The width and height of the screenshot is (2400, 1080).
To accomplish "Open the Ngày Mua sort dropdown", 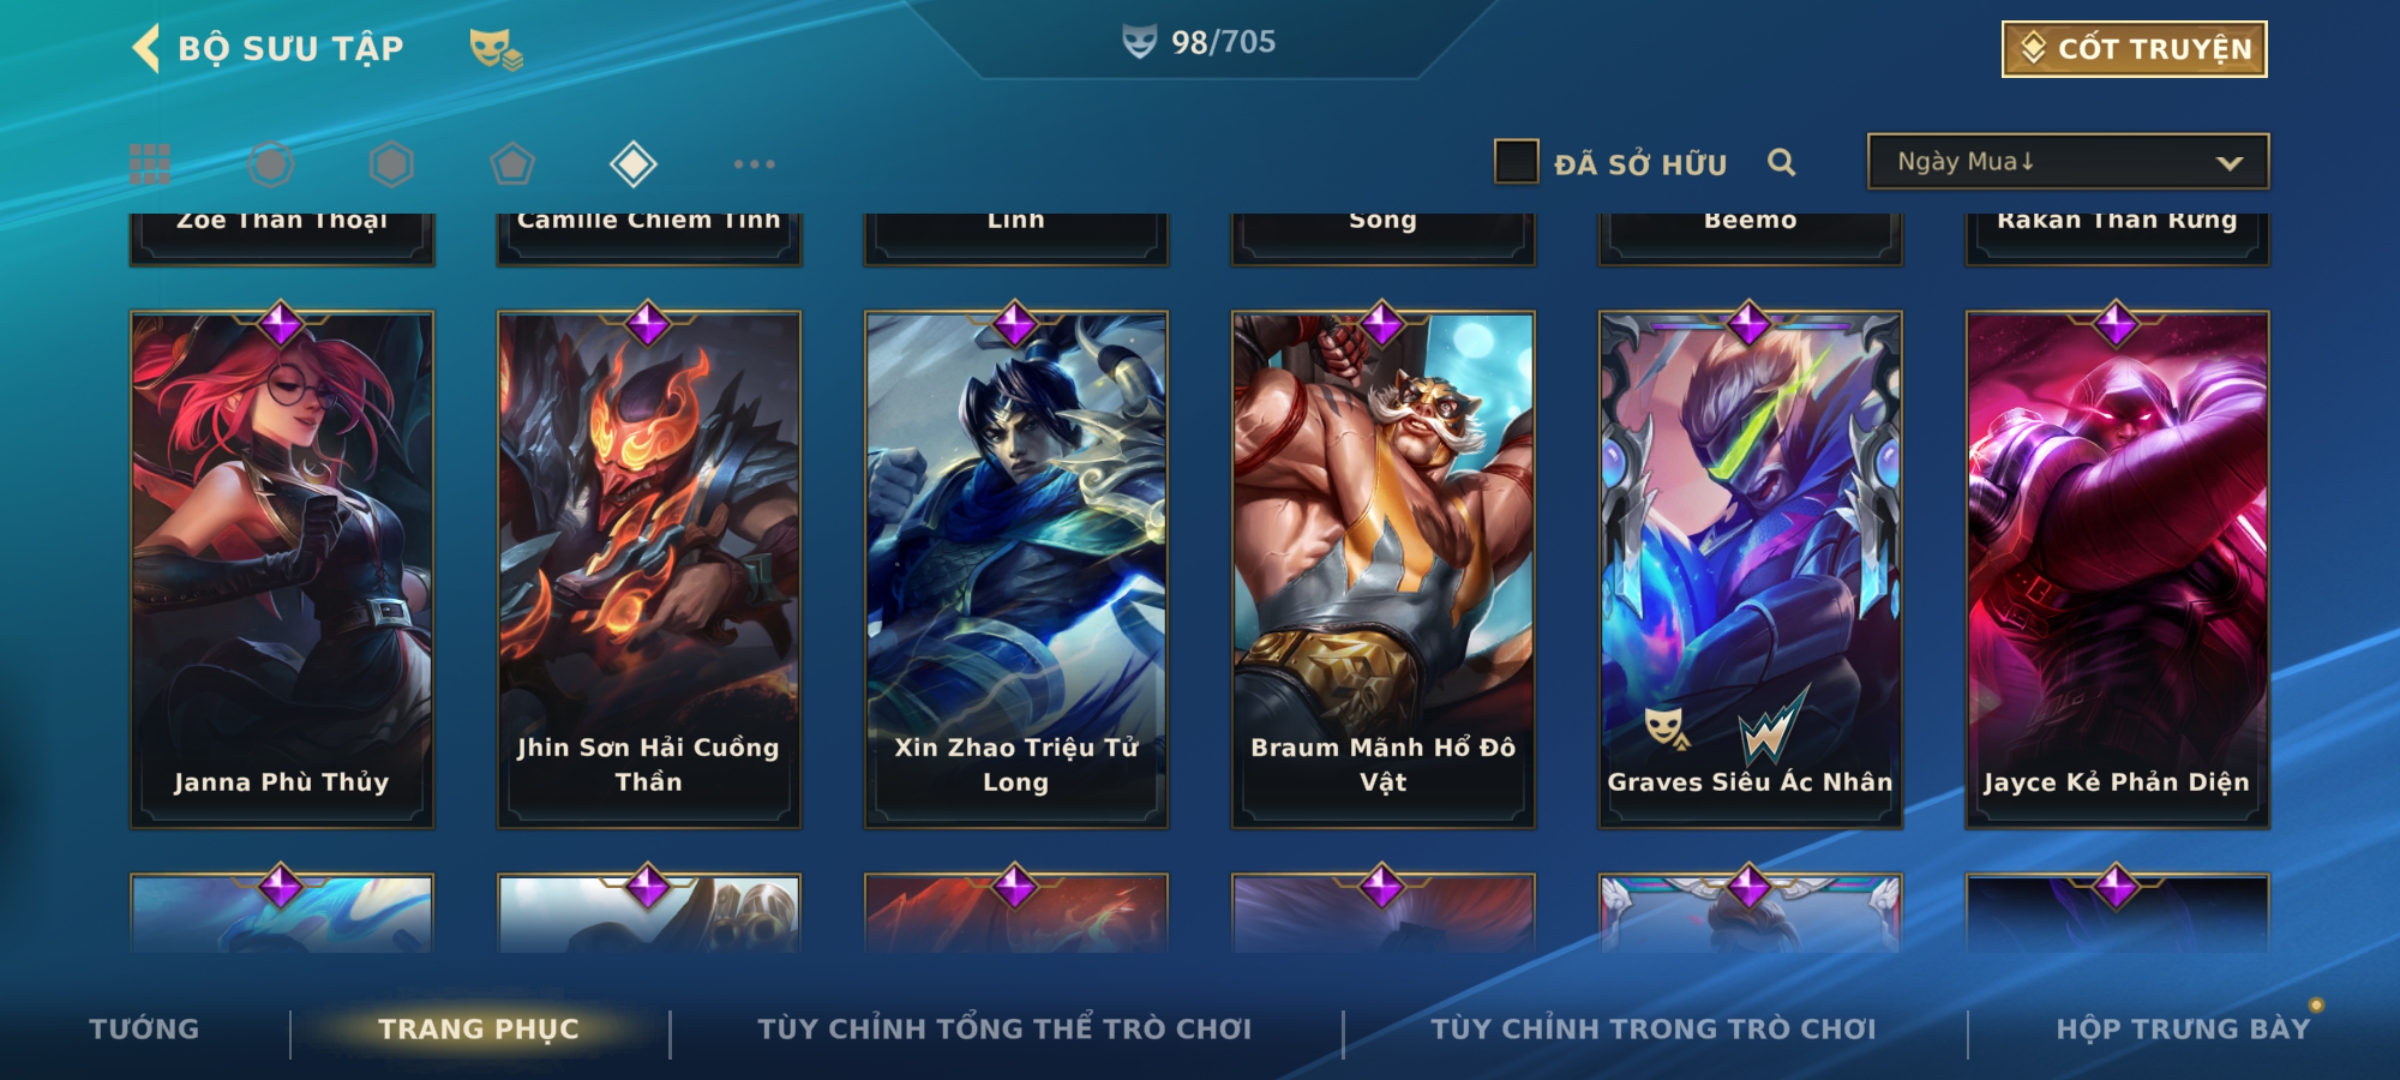I will [x=2068, y=161].
